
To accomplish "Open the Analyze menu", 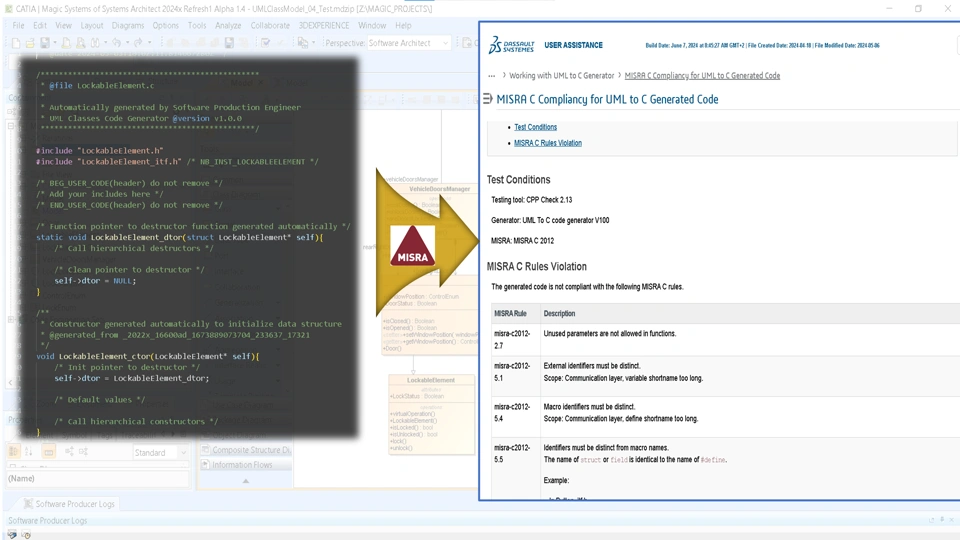I will click(x=228, y=25).
